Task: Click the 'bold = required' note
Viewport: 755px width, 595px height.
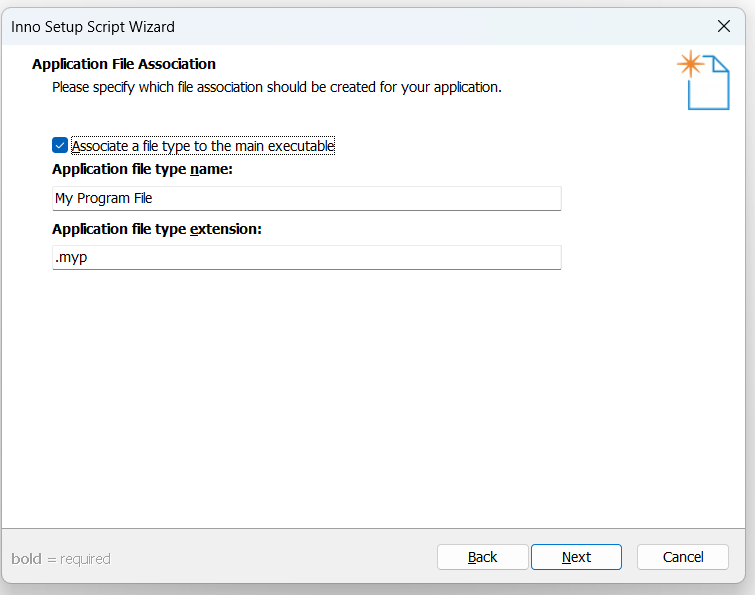Action: 61,559
